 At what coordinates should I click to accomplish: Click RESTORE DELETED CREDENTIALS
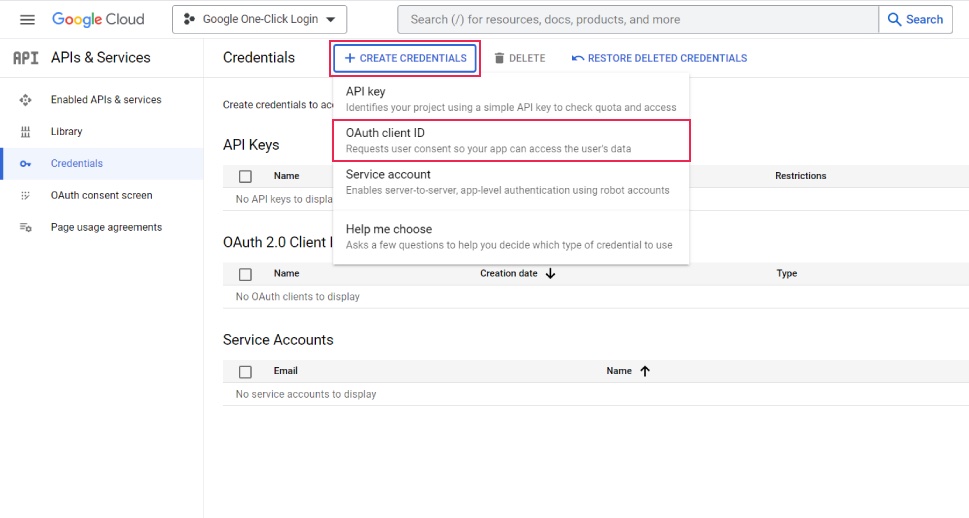pos(659,58)
